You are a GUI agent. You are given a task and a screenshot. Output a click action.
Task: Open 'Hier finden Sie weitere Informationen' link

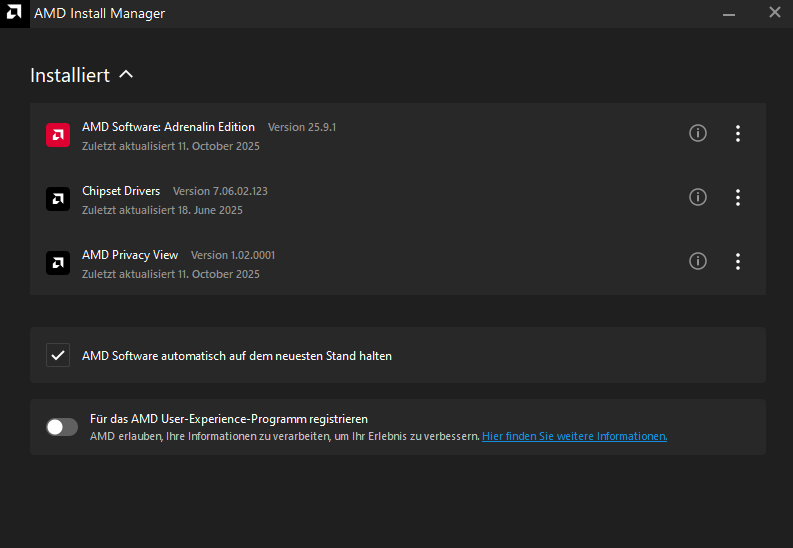point(575,436)
